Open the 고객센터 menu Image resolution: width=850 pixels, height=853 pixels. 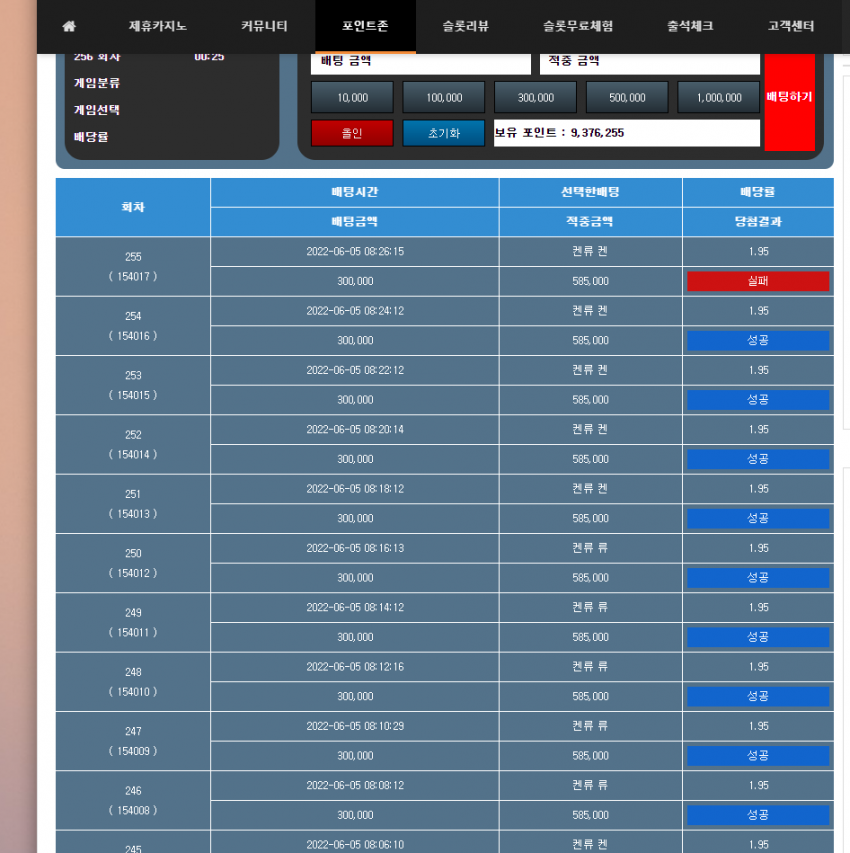(791, 26)
